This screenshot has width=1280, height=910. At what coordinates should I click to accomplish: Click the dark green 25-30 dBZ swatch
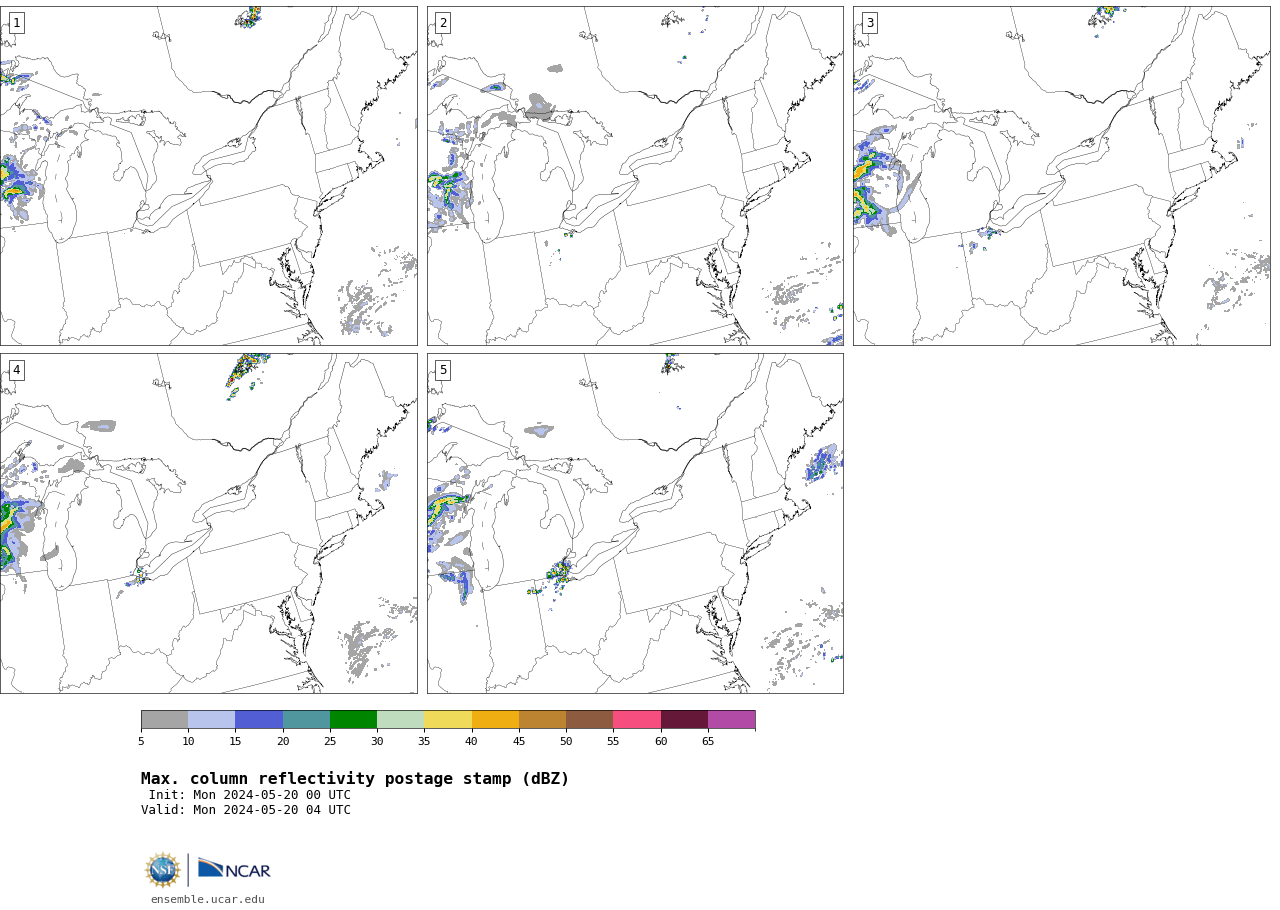click(353, 720)
